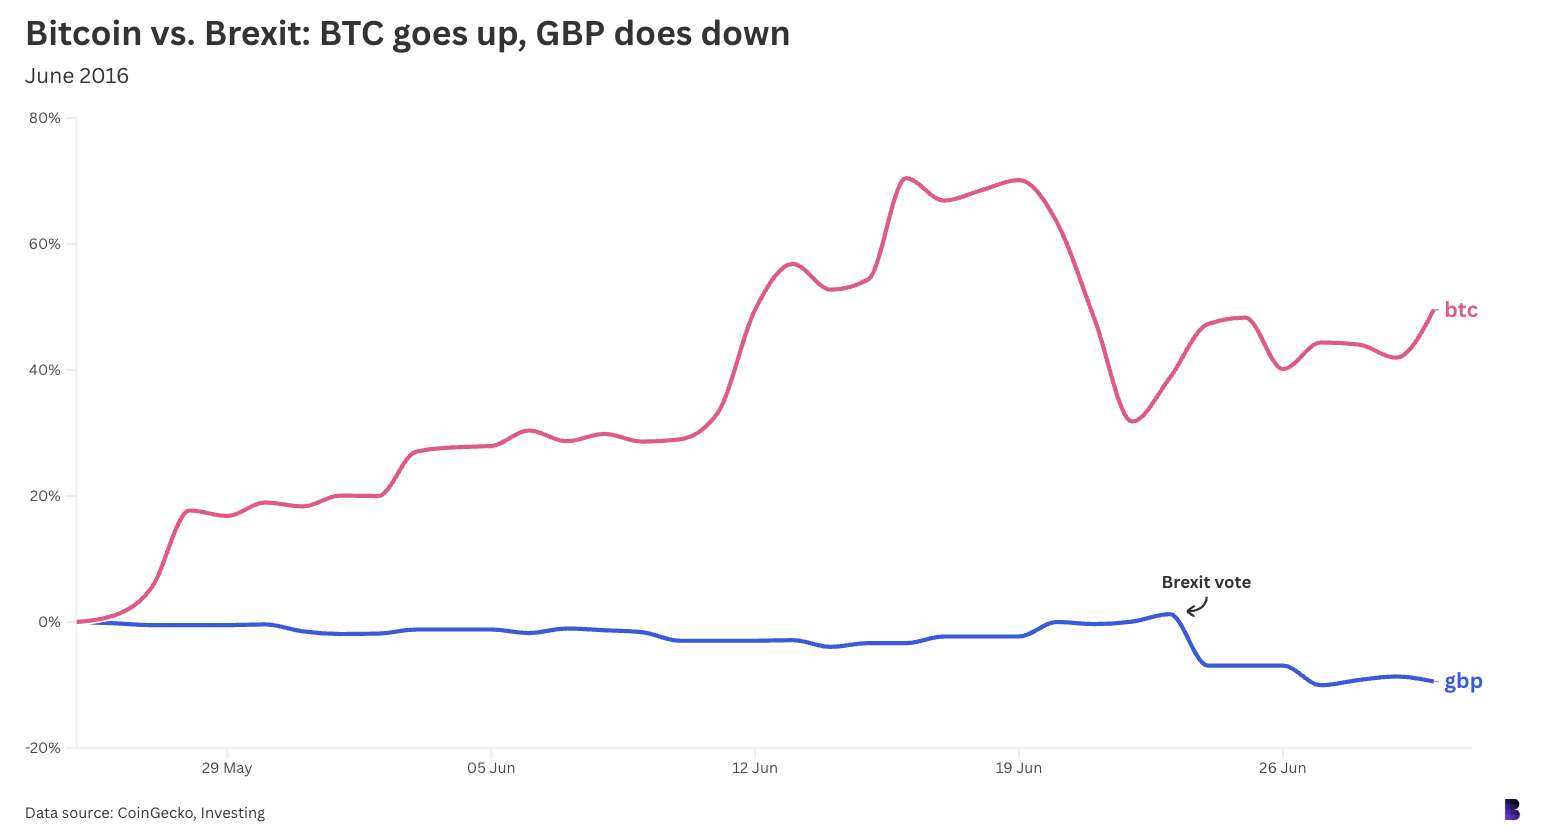Select the 19 Jun date tick label

tap(1019, 768)
